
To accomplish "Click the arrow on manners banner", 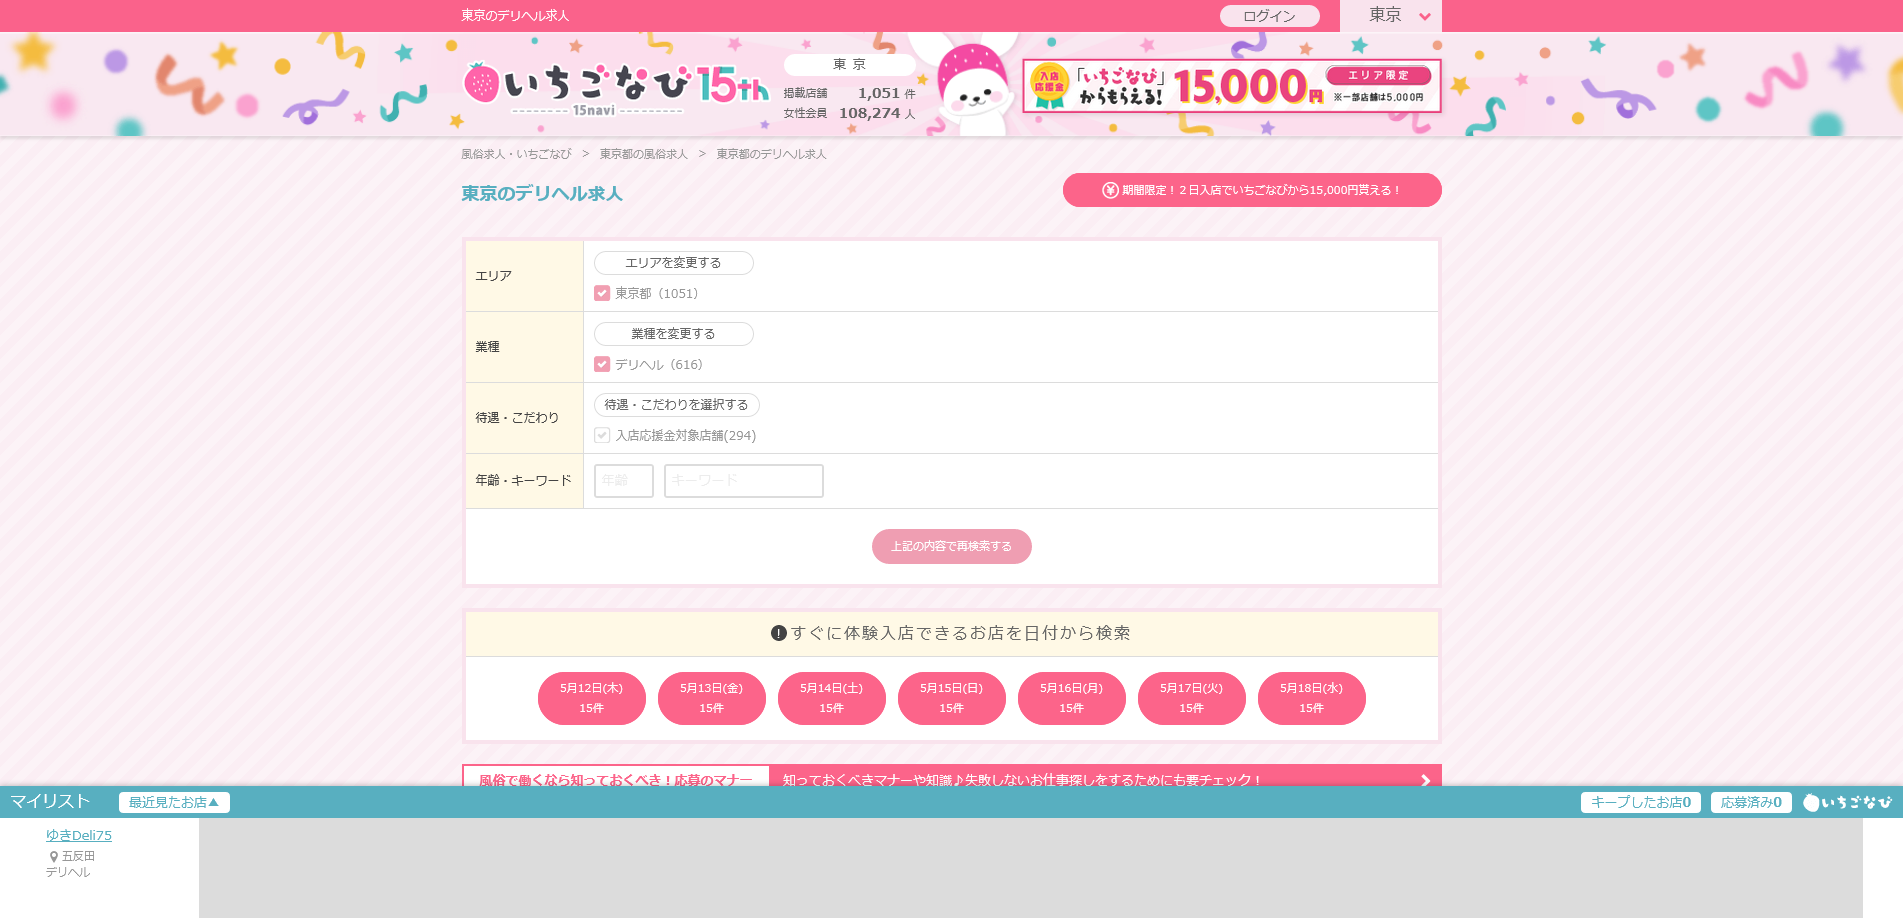I will click(1425, 780).
